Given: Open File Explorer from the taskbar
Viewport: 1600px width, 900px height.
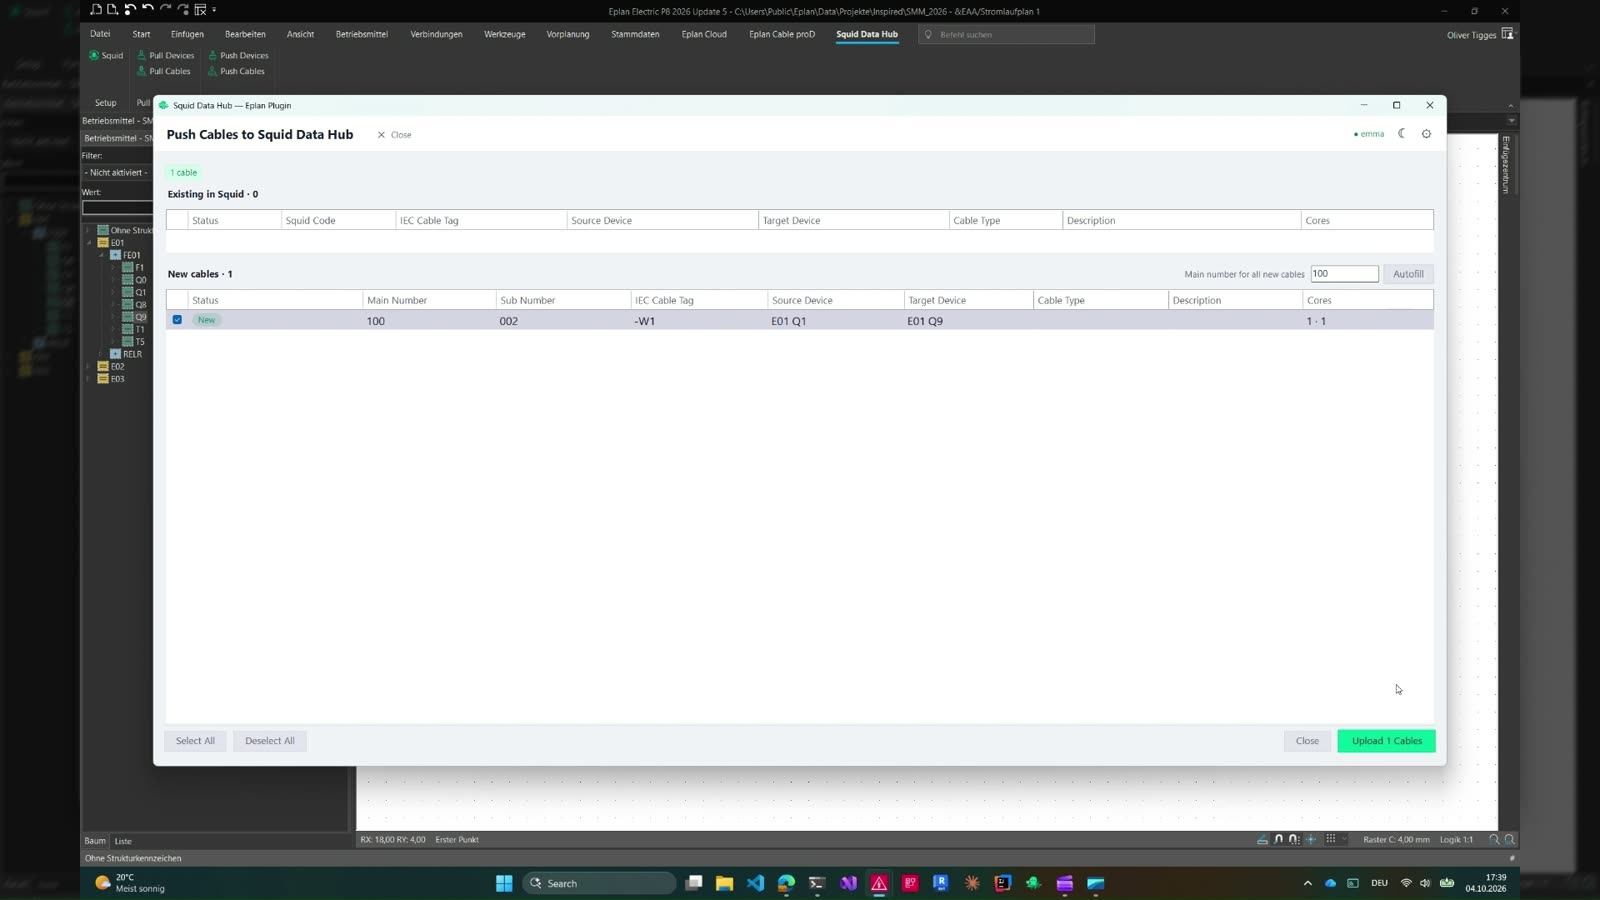Looking at the screenshot, I should coord(724,883).
